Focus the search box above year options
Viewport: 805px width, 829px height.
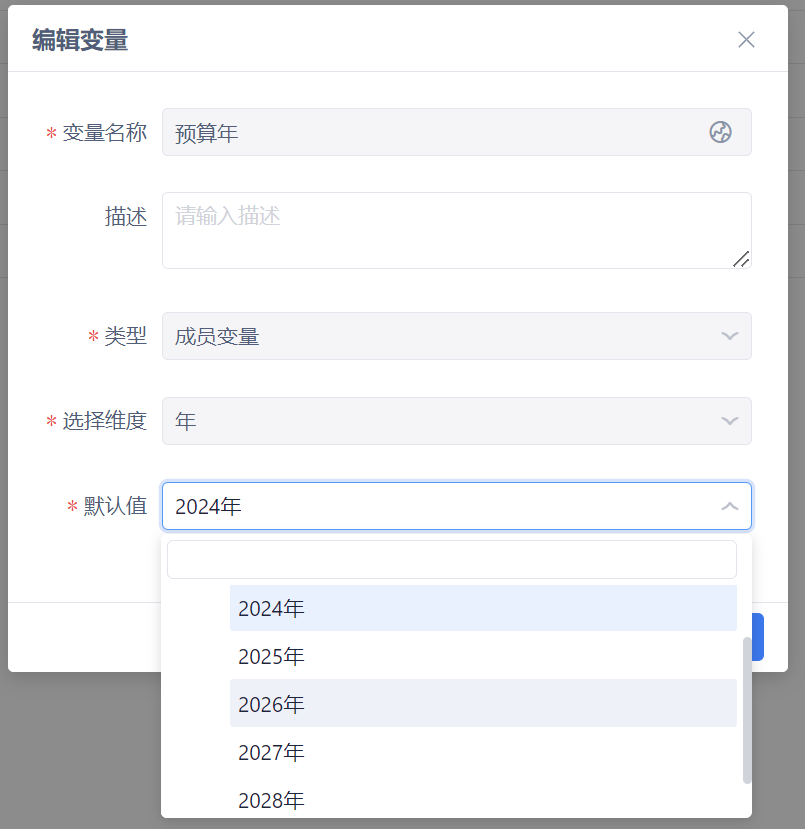451,560
